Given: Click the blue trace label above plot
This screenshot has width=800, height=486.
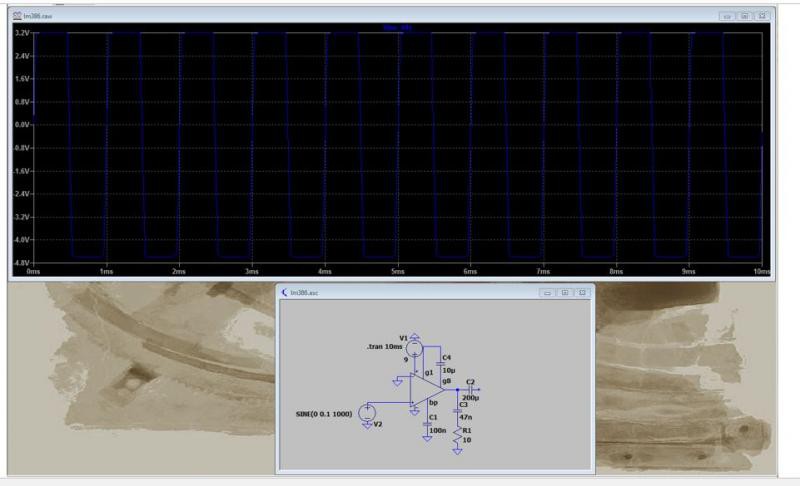Looking at the screenshot, I should click(399, 28).
